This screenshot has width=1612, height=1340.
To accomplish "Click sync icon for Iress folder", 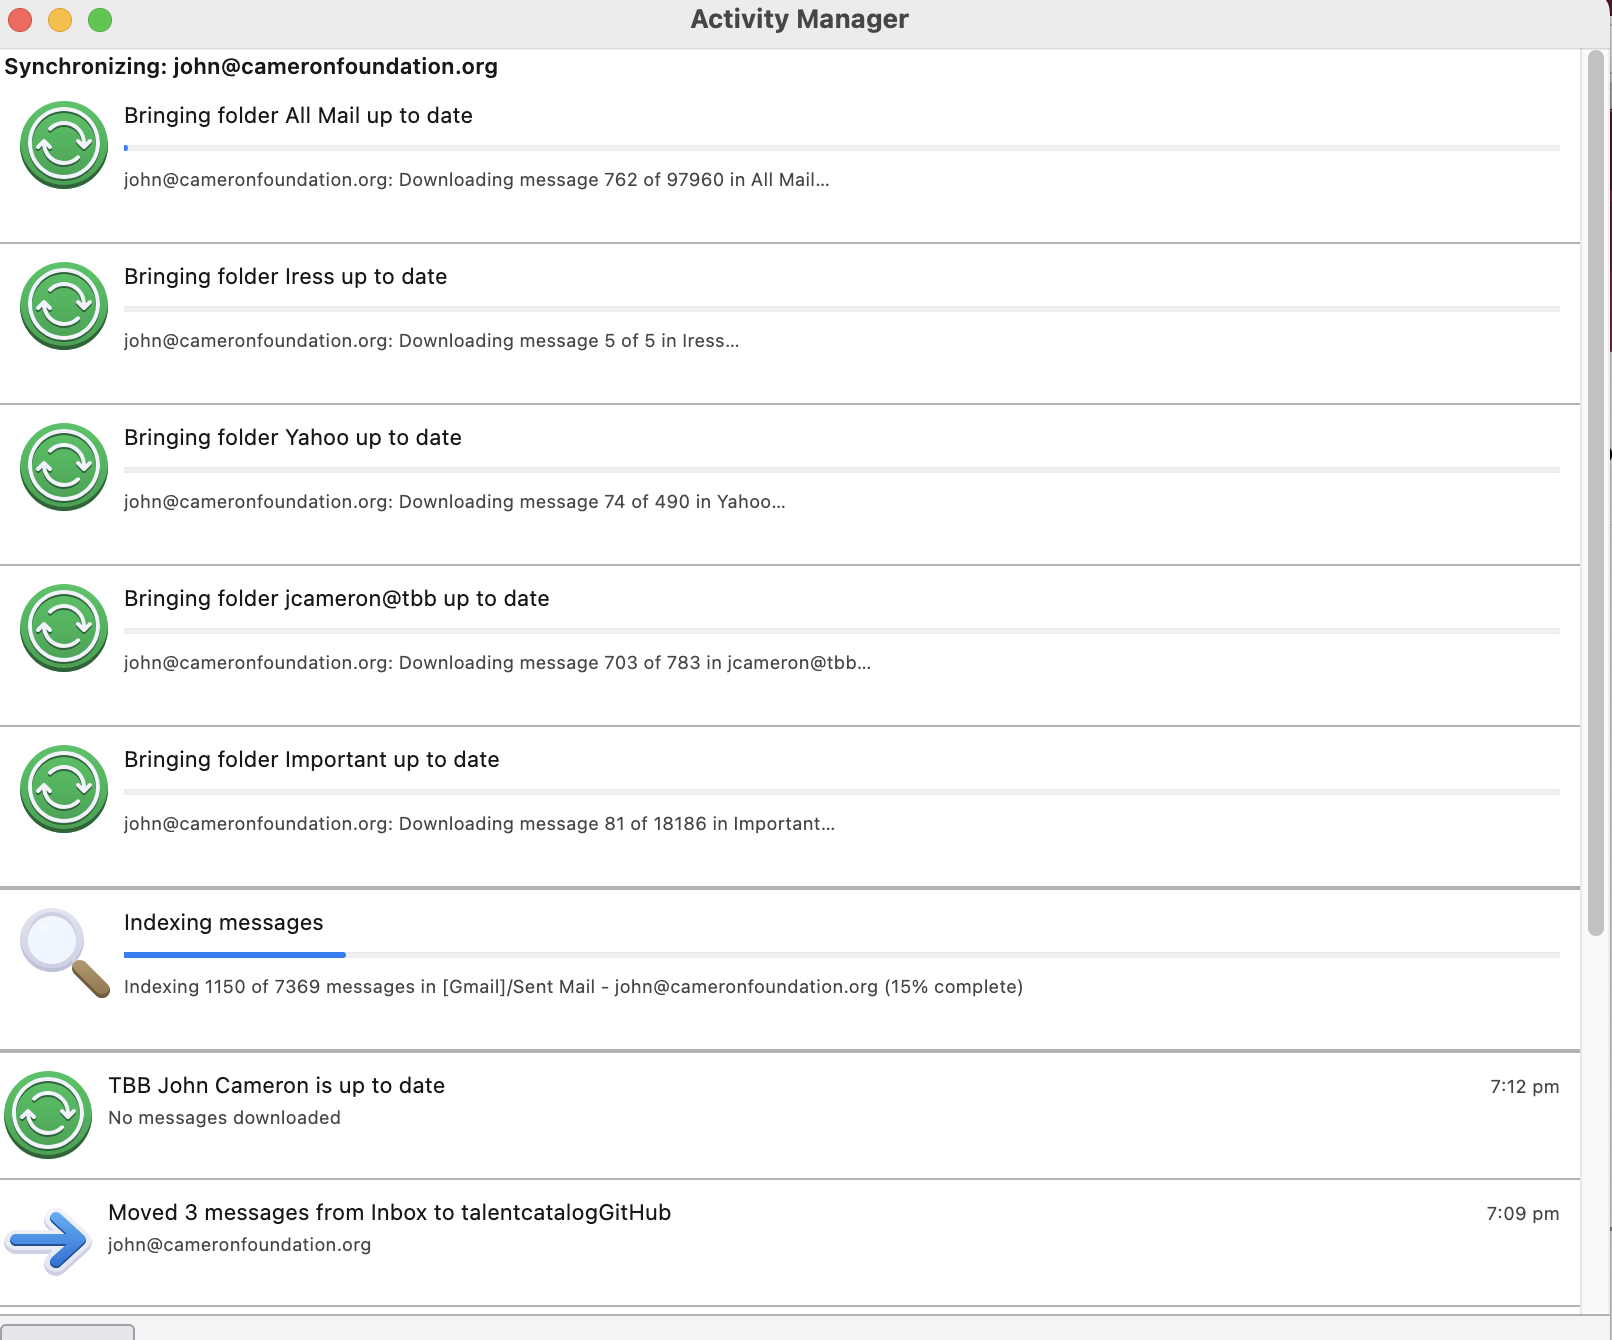I will click(x=64, y=306).
